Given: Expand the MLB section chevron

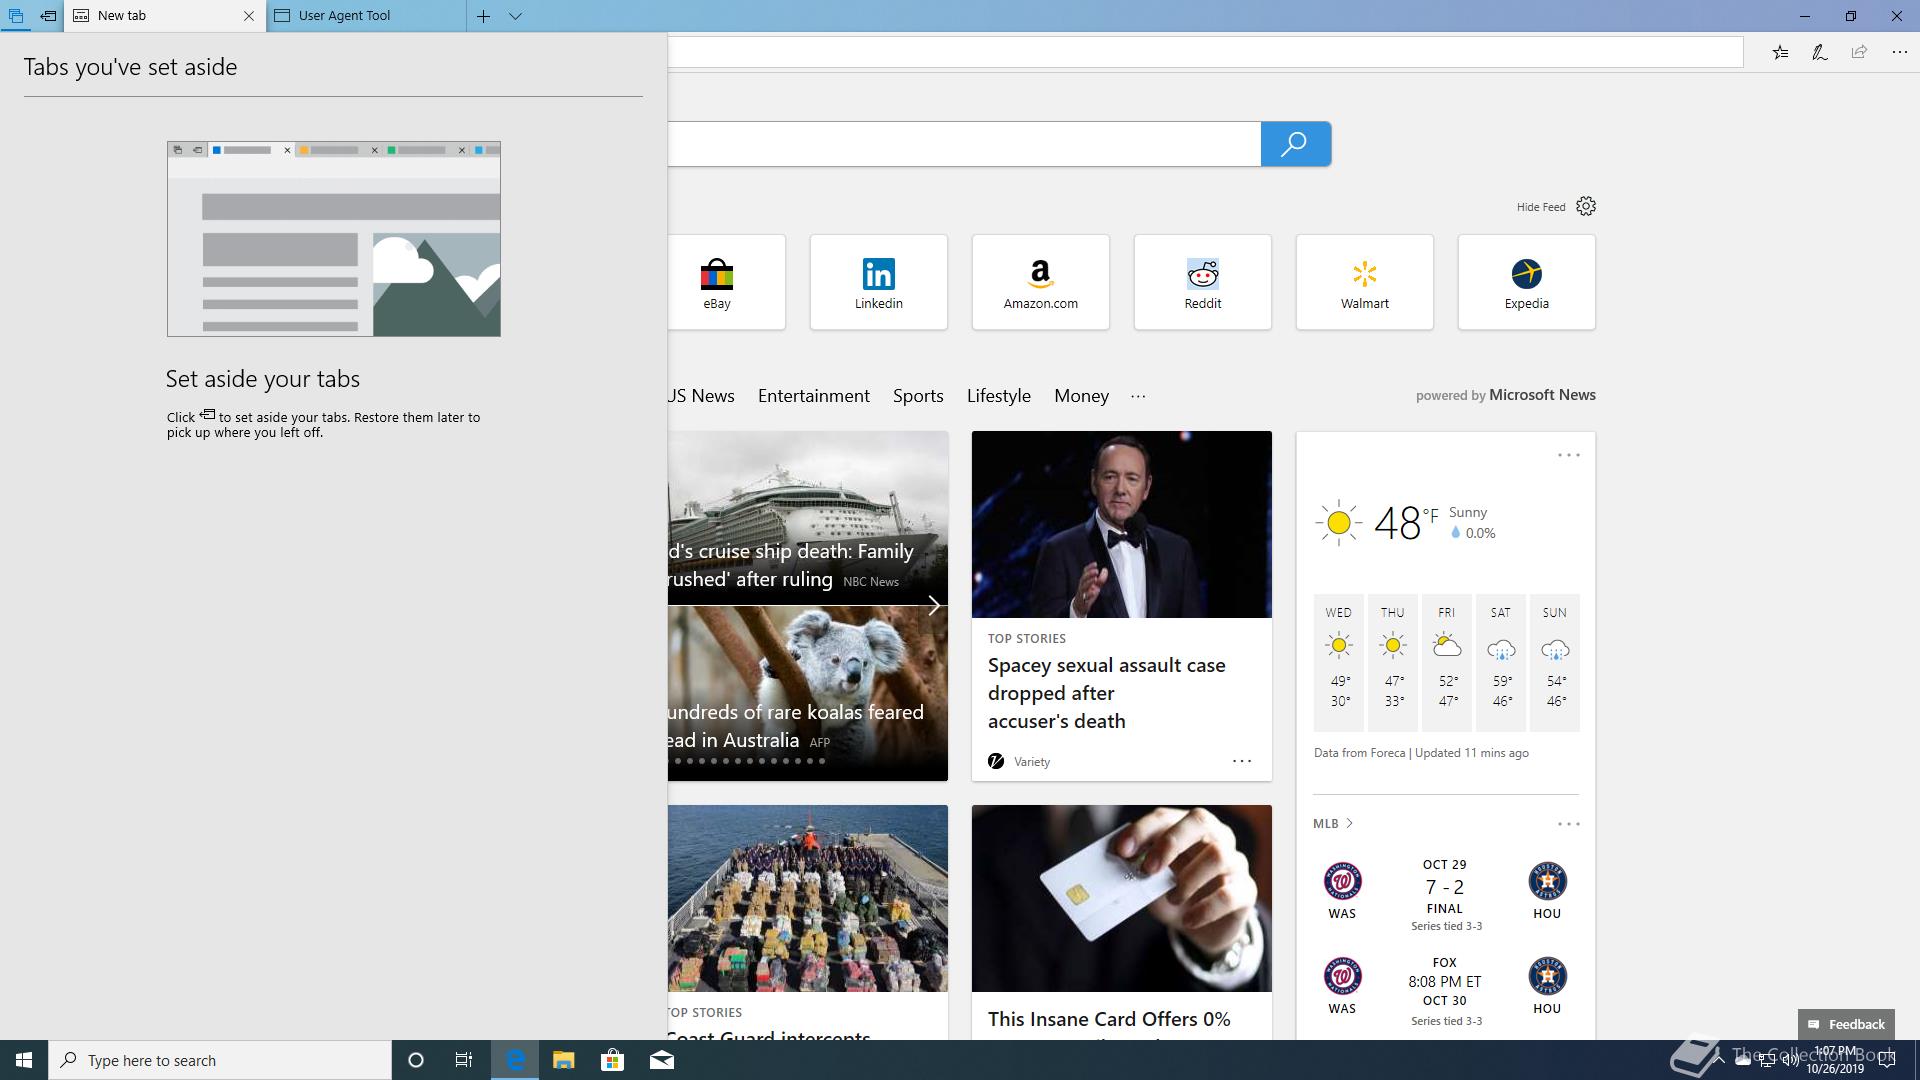Looking at the screenshot, I should pos(1350,823).
